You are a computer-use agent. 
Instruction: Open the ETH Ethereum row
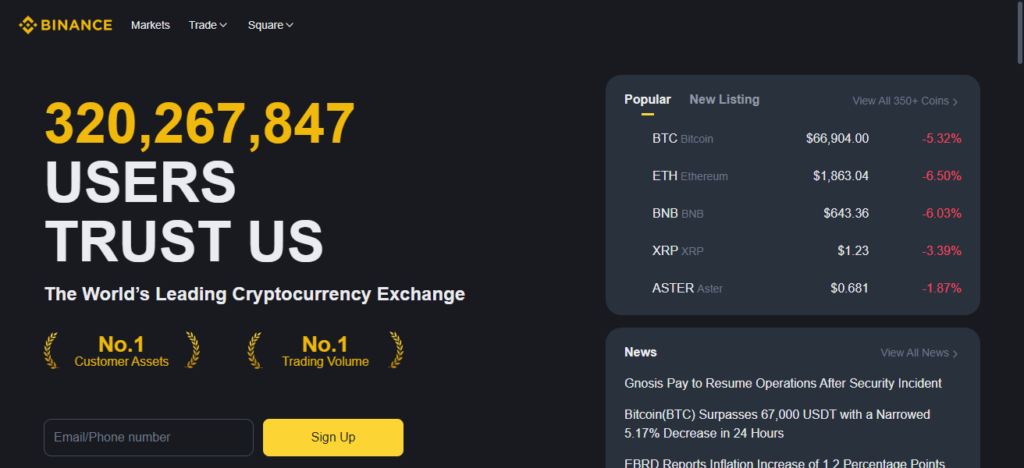[x=793, y=176]
